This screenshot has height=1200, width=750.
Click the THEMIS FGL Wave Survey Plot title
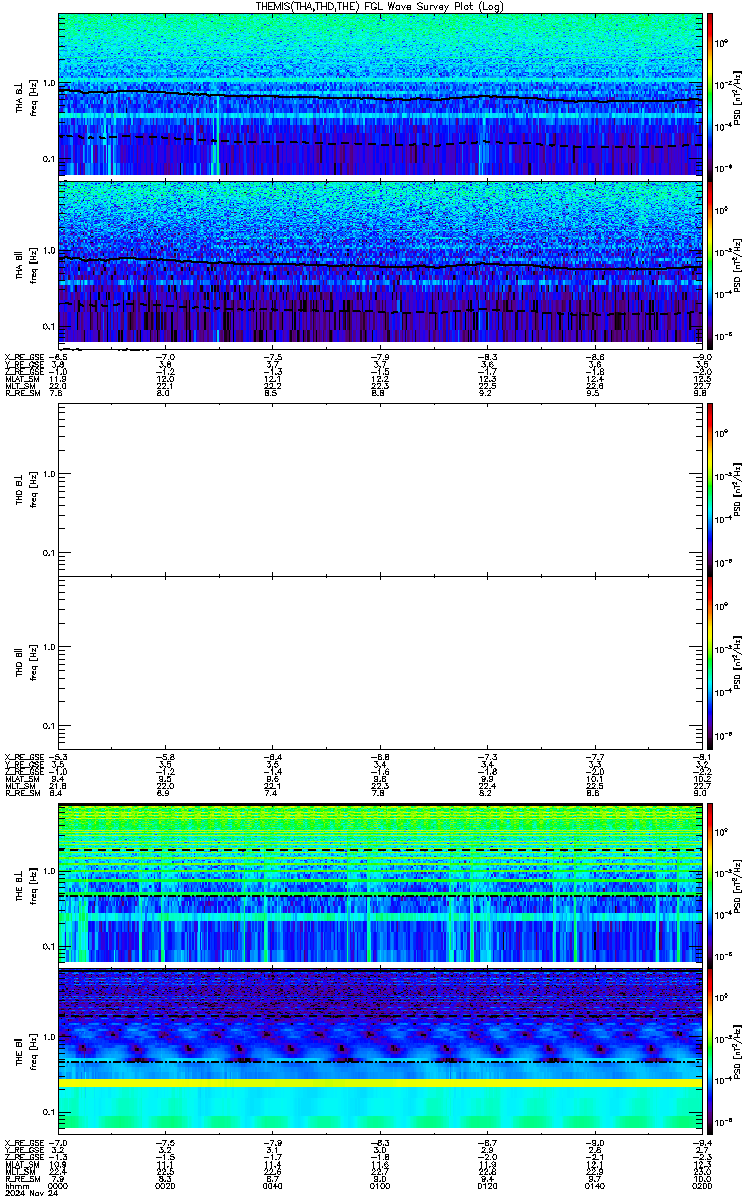381,6
